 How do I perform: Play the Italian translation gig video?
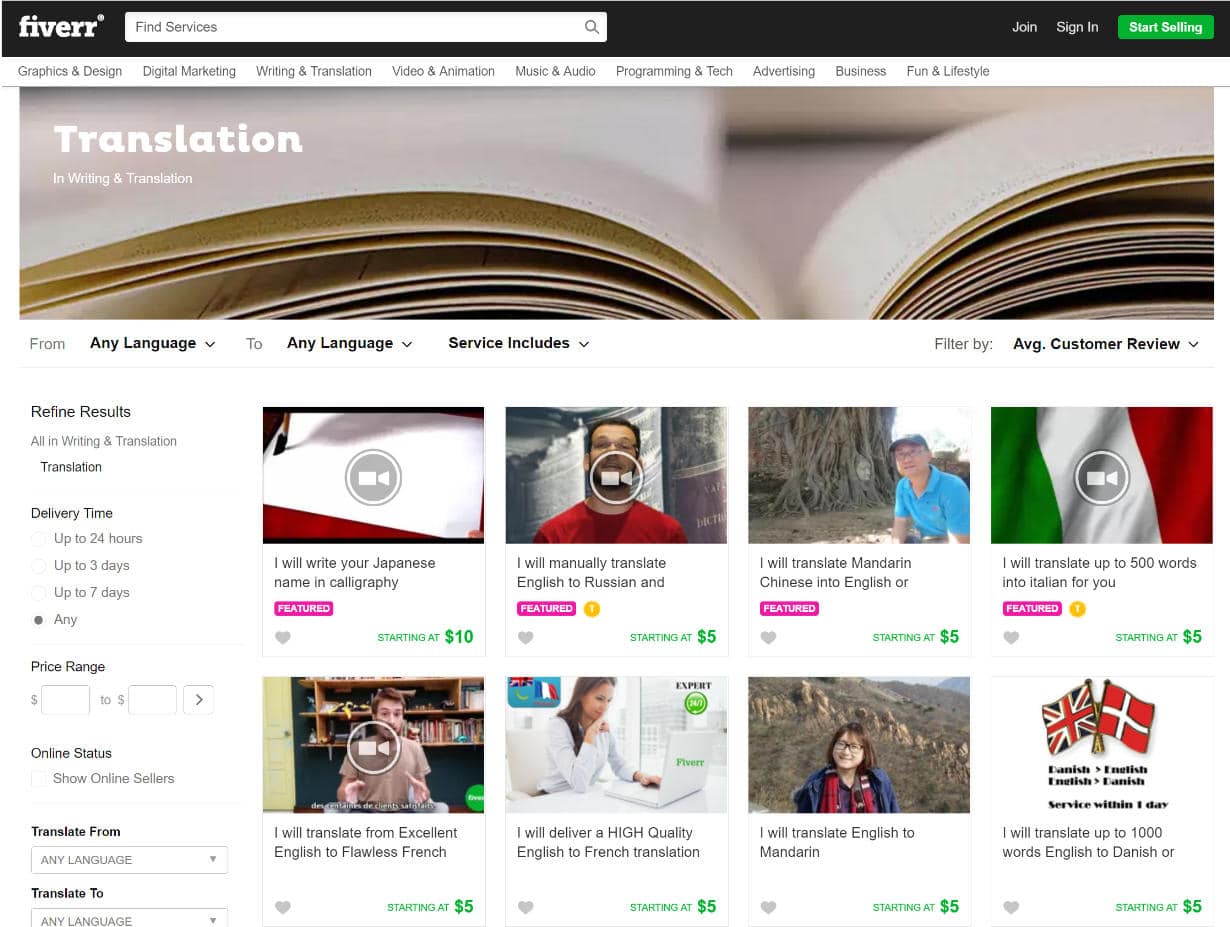1101,476
